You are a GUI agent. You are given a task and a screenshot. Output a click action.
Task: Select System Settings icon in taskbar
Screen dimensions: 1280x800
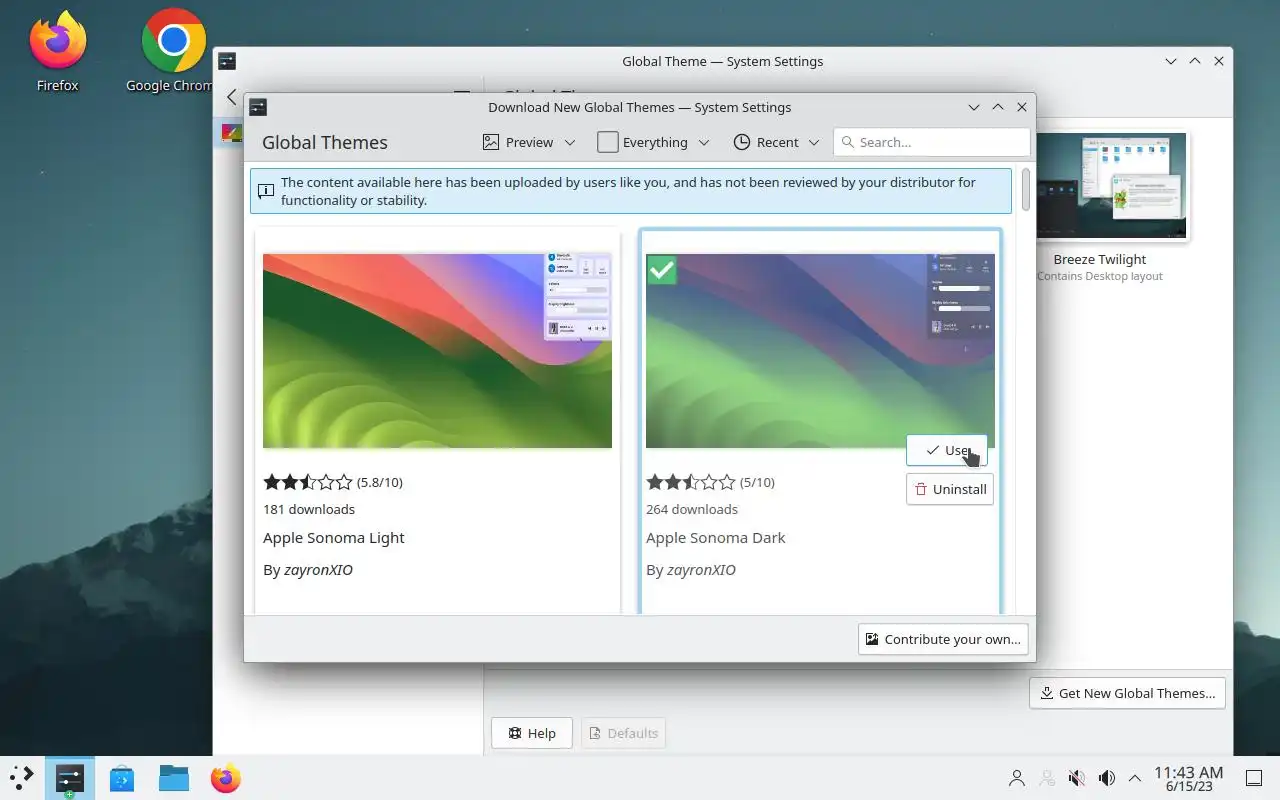click(x=69, y=778)
